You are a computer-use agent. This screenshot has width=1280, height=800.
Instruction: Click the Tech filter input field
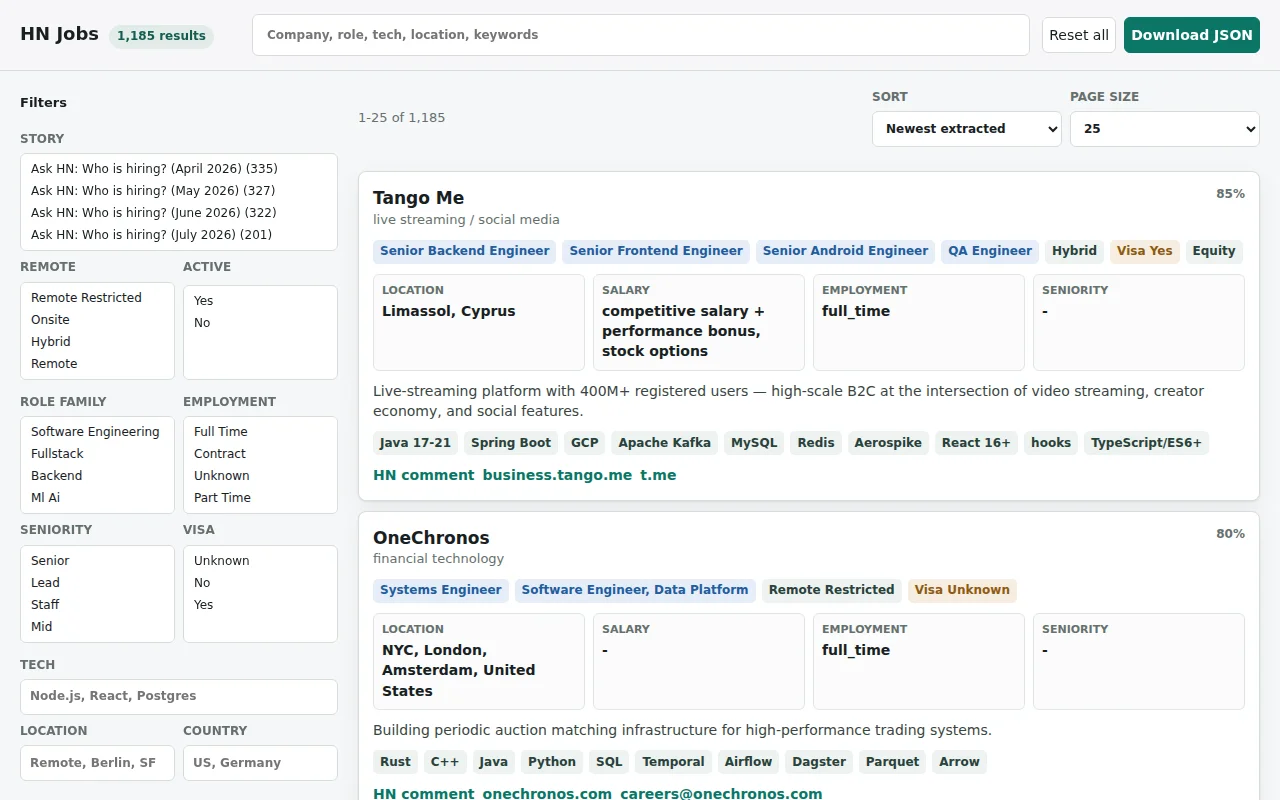click(179, 697)
